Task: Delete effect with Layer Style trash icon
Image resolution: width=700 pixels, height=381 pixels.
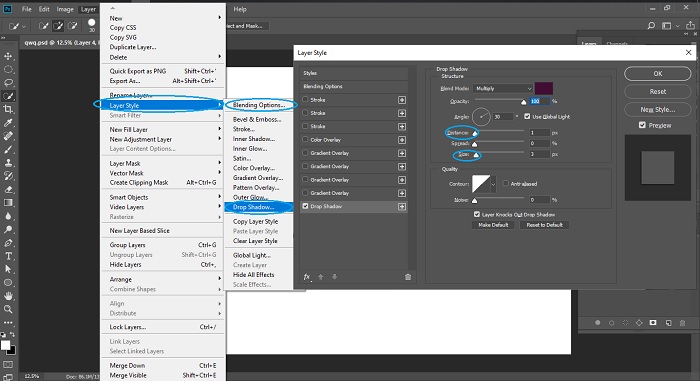Action: (x=408, y=277)
